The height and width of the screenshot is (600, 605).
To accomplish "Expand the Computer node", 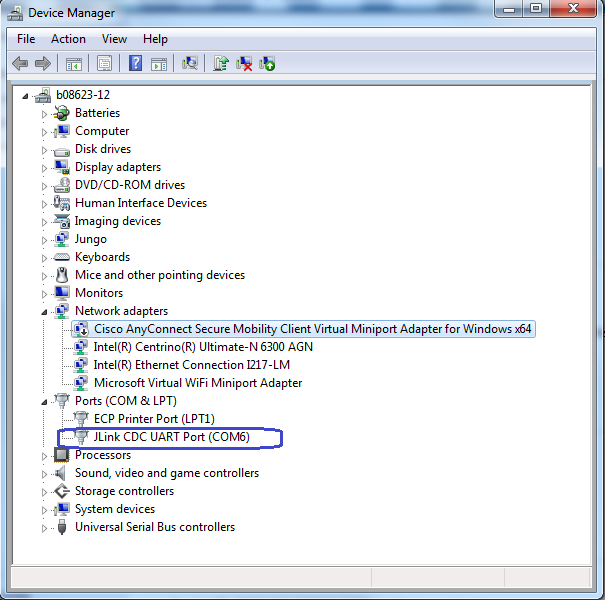I will [44, 132].
